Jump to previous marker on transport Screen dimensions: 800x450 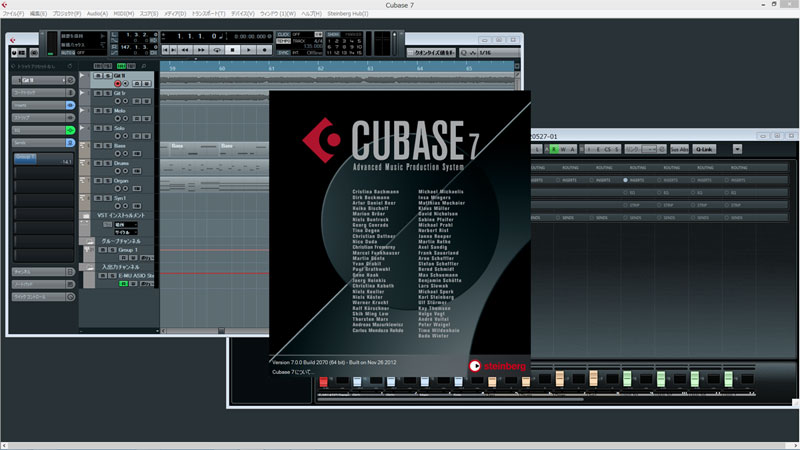click(165, 50)
